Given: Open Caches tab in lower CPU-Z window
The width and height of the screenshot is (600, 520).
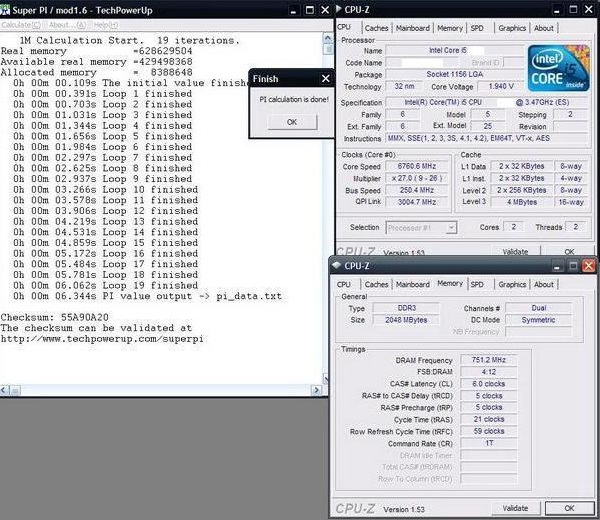Looking at the screenshot, I should [x=376, y=284].
